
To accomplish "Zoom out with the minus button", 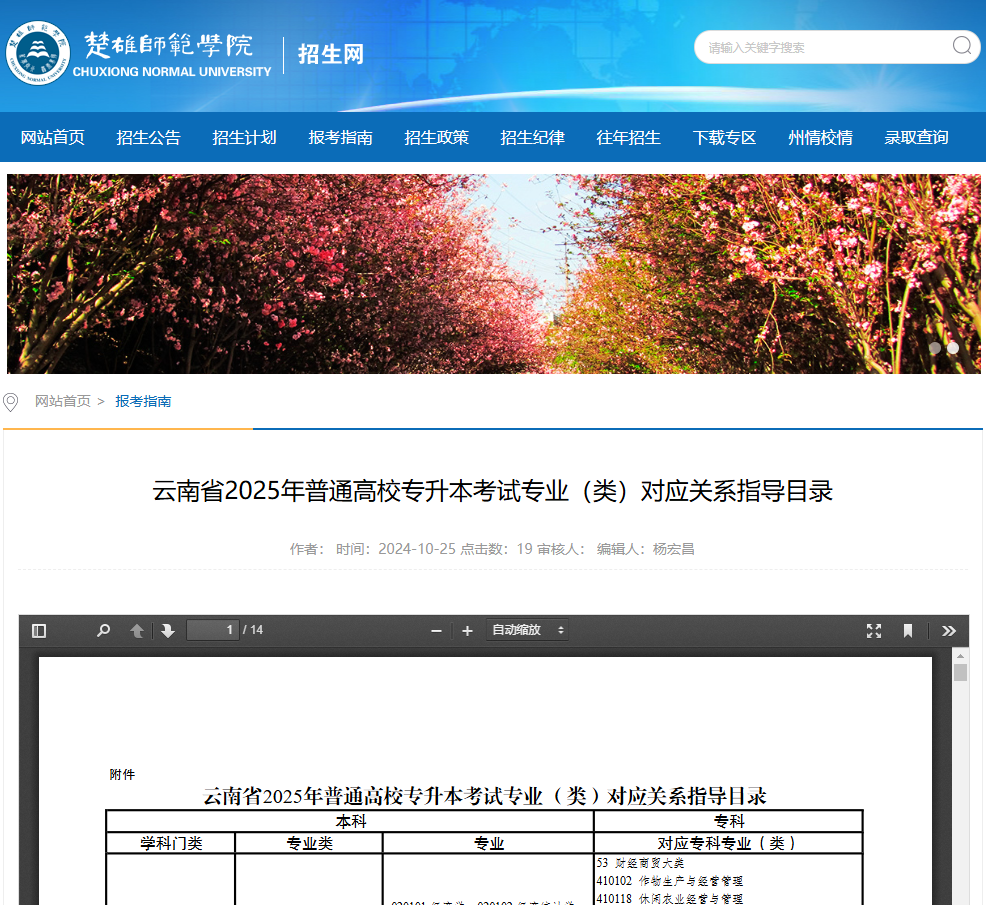I will [436, 630].
